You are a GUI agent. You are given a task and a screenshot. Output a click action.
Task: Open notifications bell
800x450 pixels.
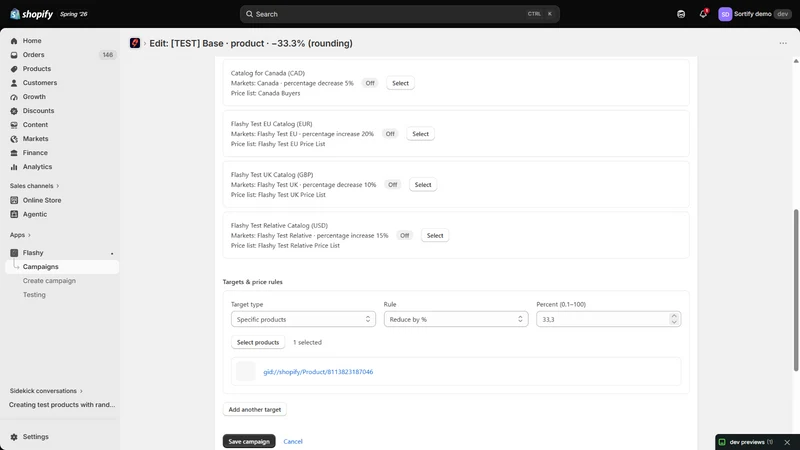point(703,14)
